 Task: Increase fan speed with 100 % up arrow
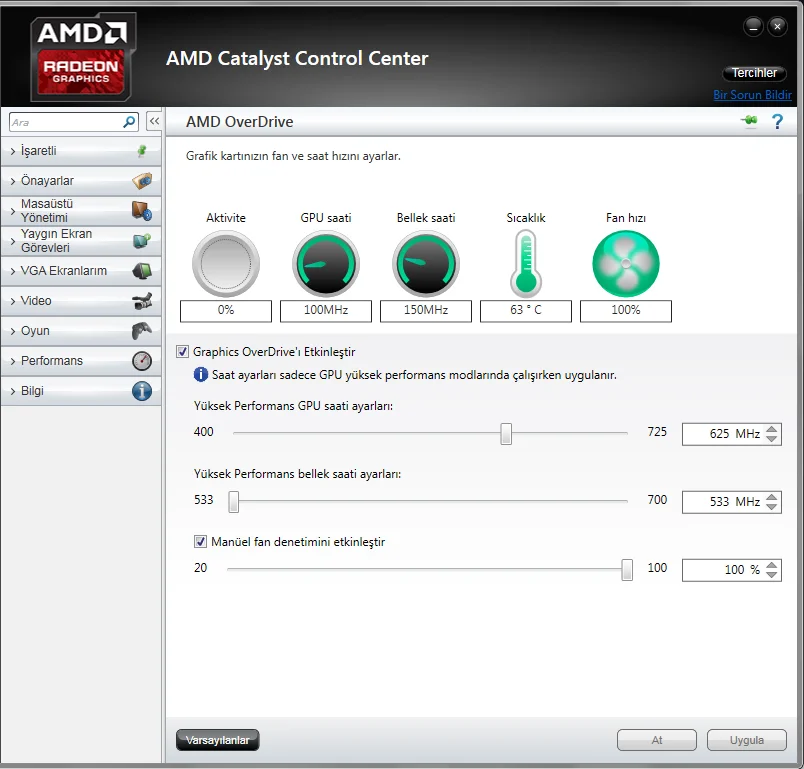pyautogui.click(x=772, y=565)
